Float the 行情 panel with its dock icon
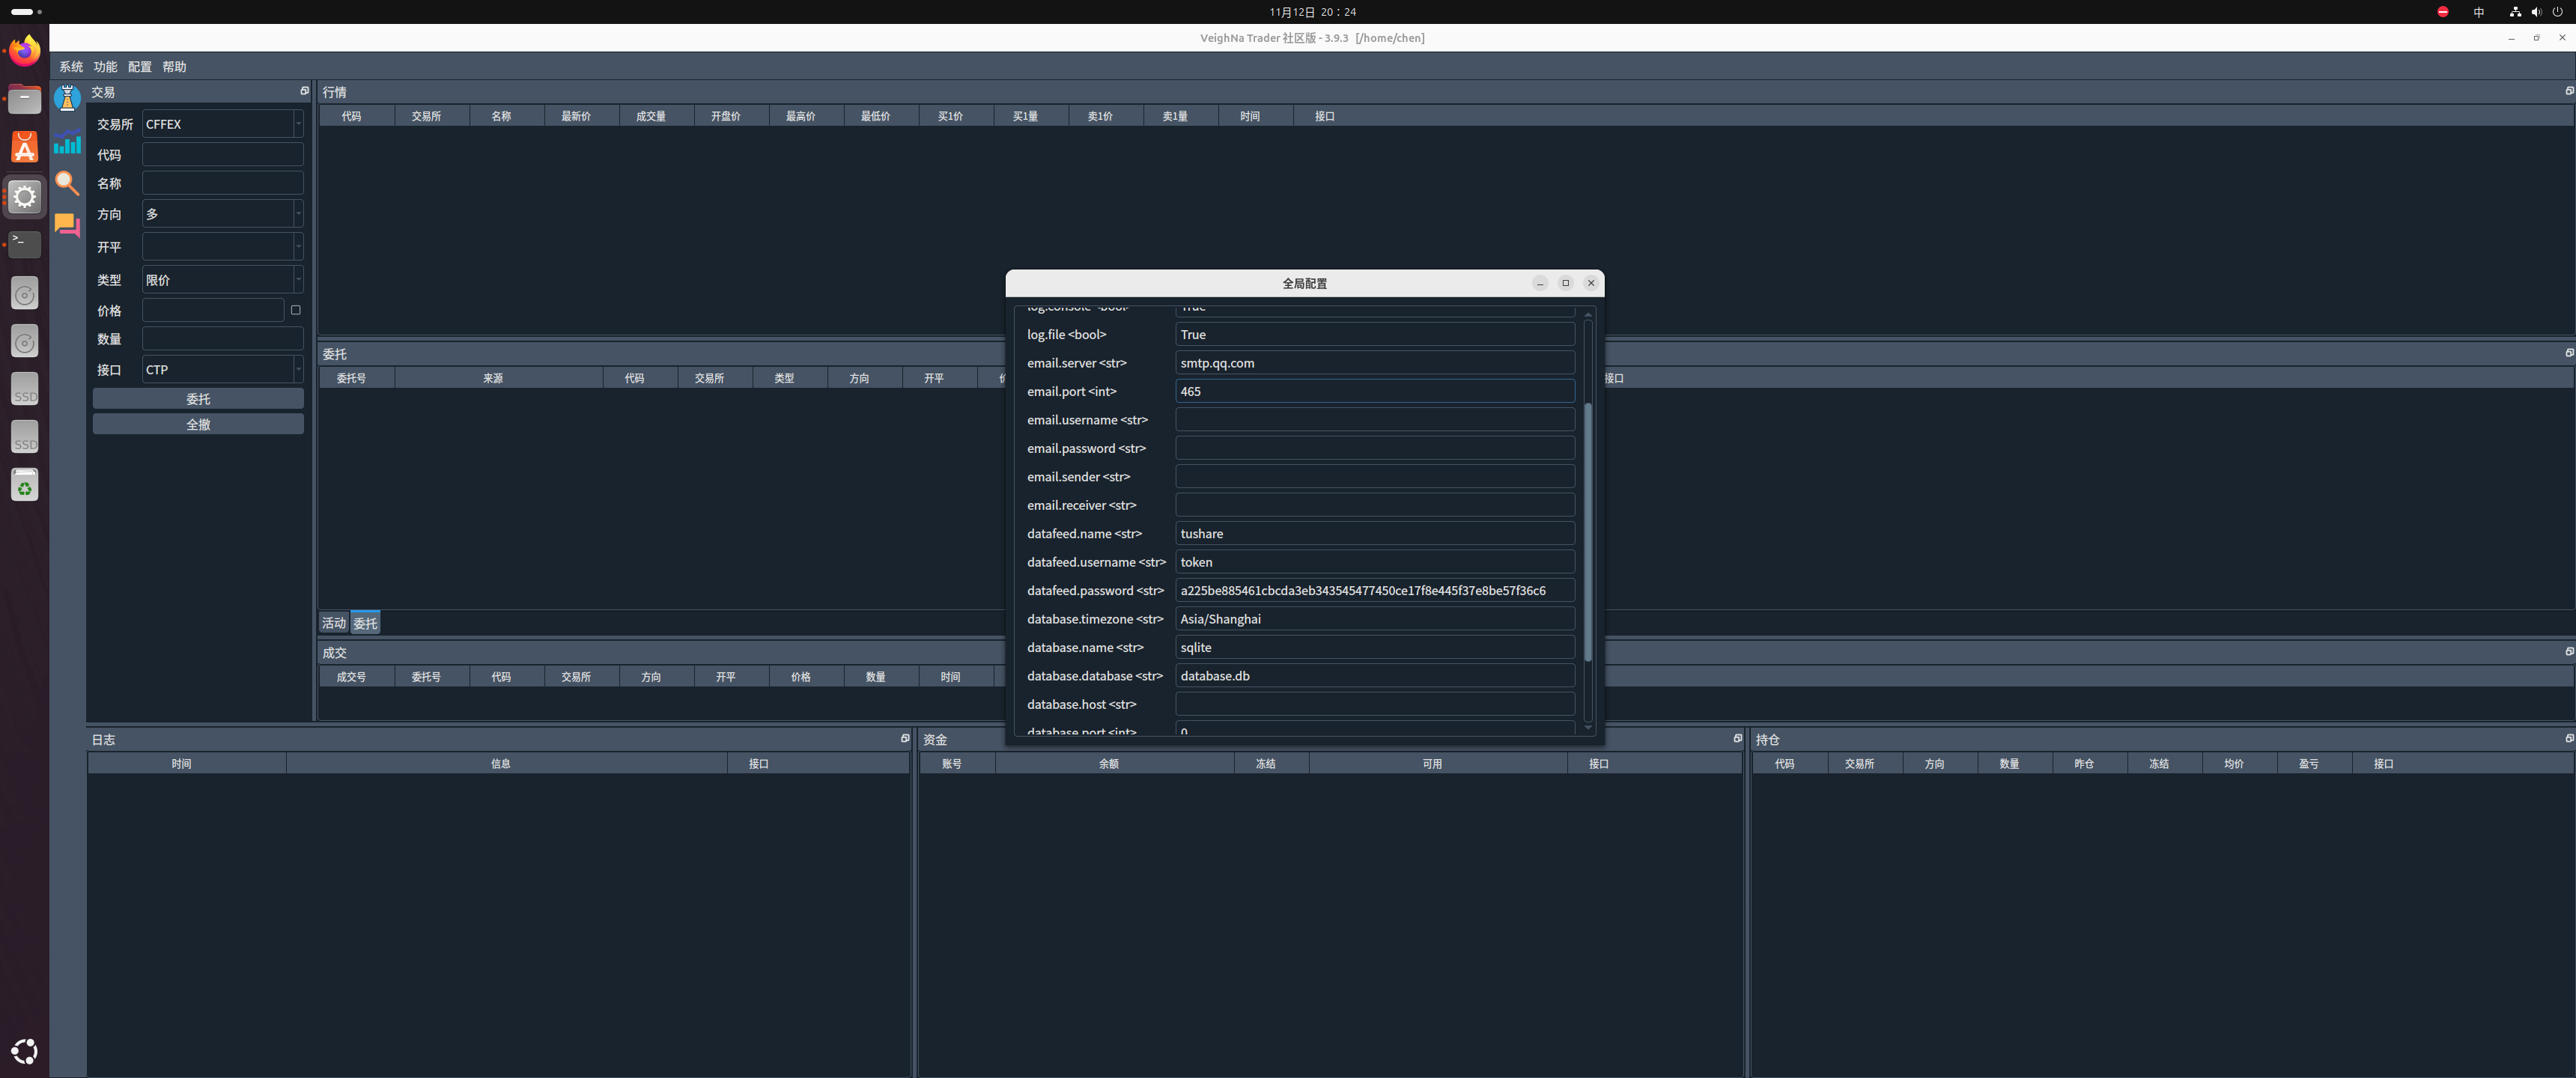 (x=2569, y=91)
